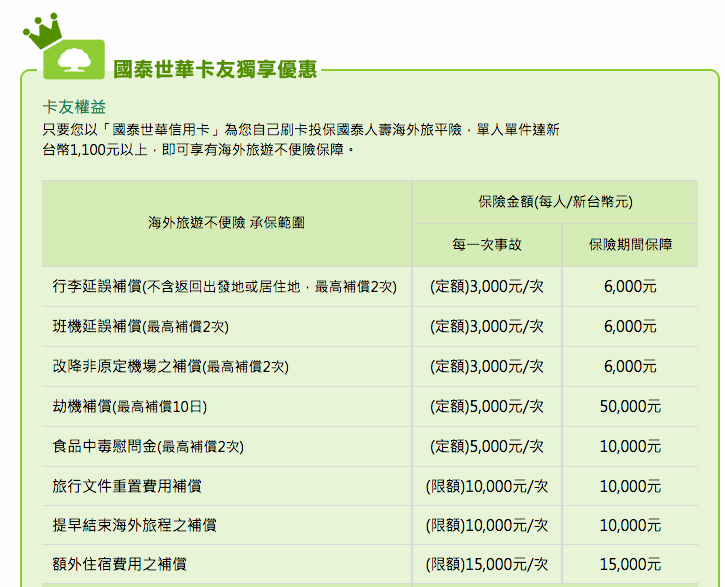The width and height of the screenshot is (725, 587).
Task: Select the 班機延誤補償 row label
Action: (141, 326)
